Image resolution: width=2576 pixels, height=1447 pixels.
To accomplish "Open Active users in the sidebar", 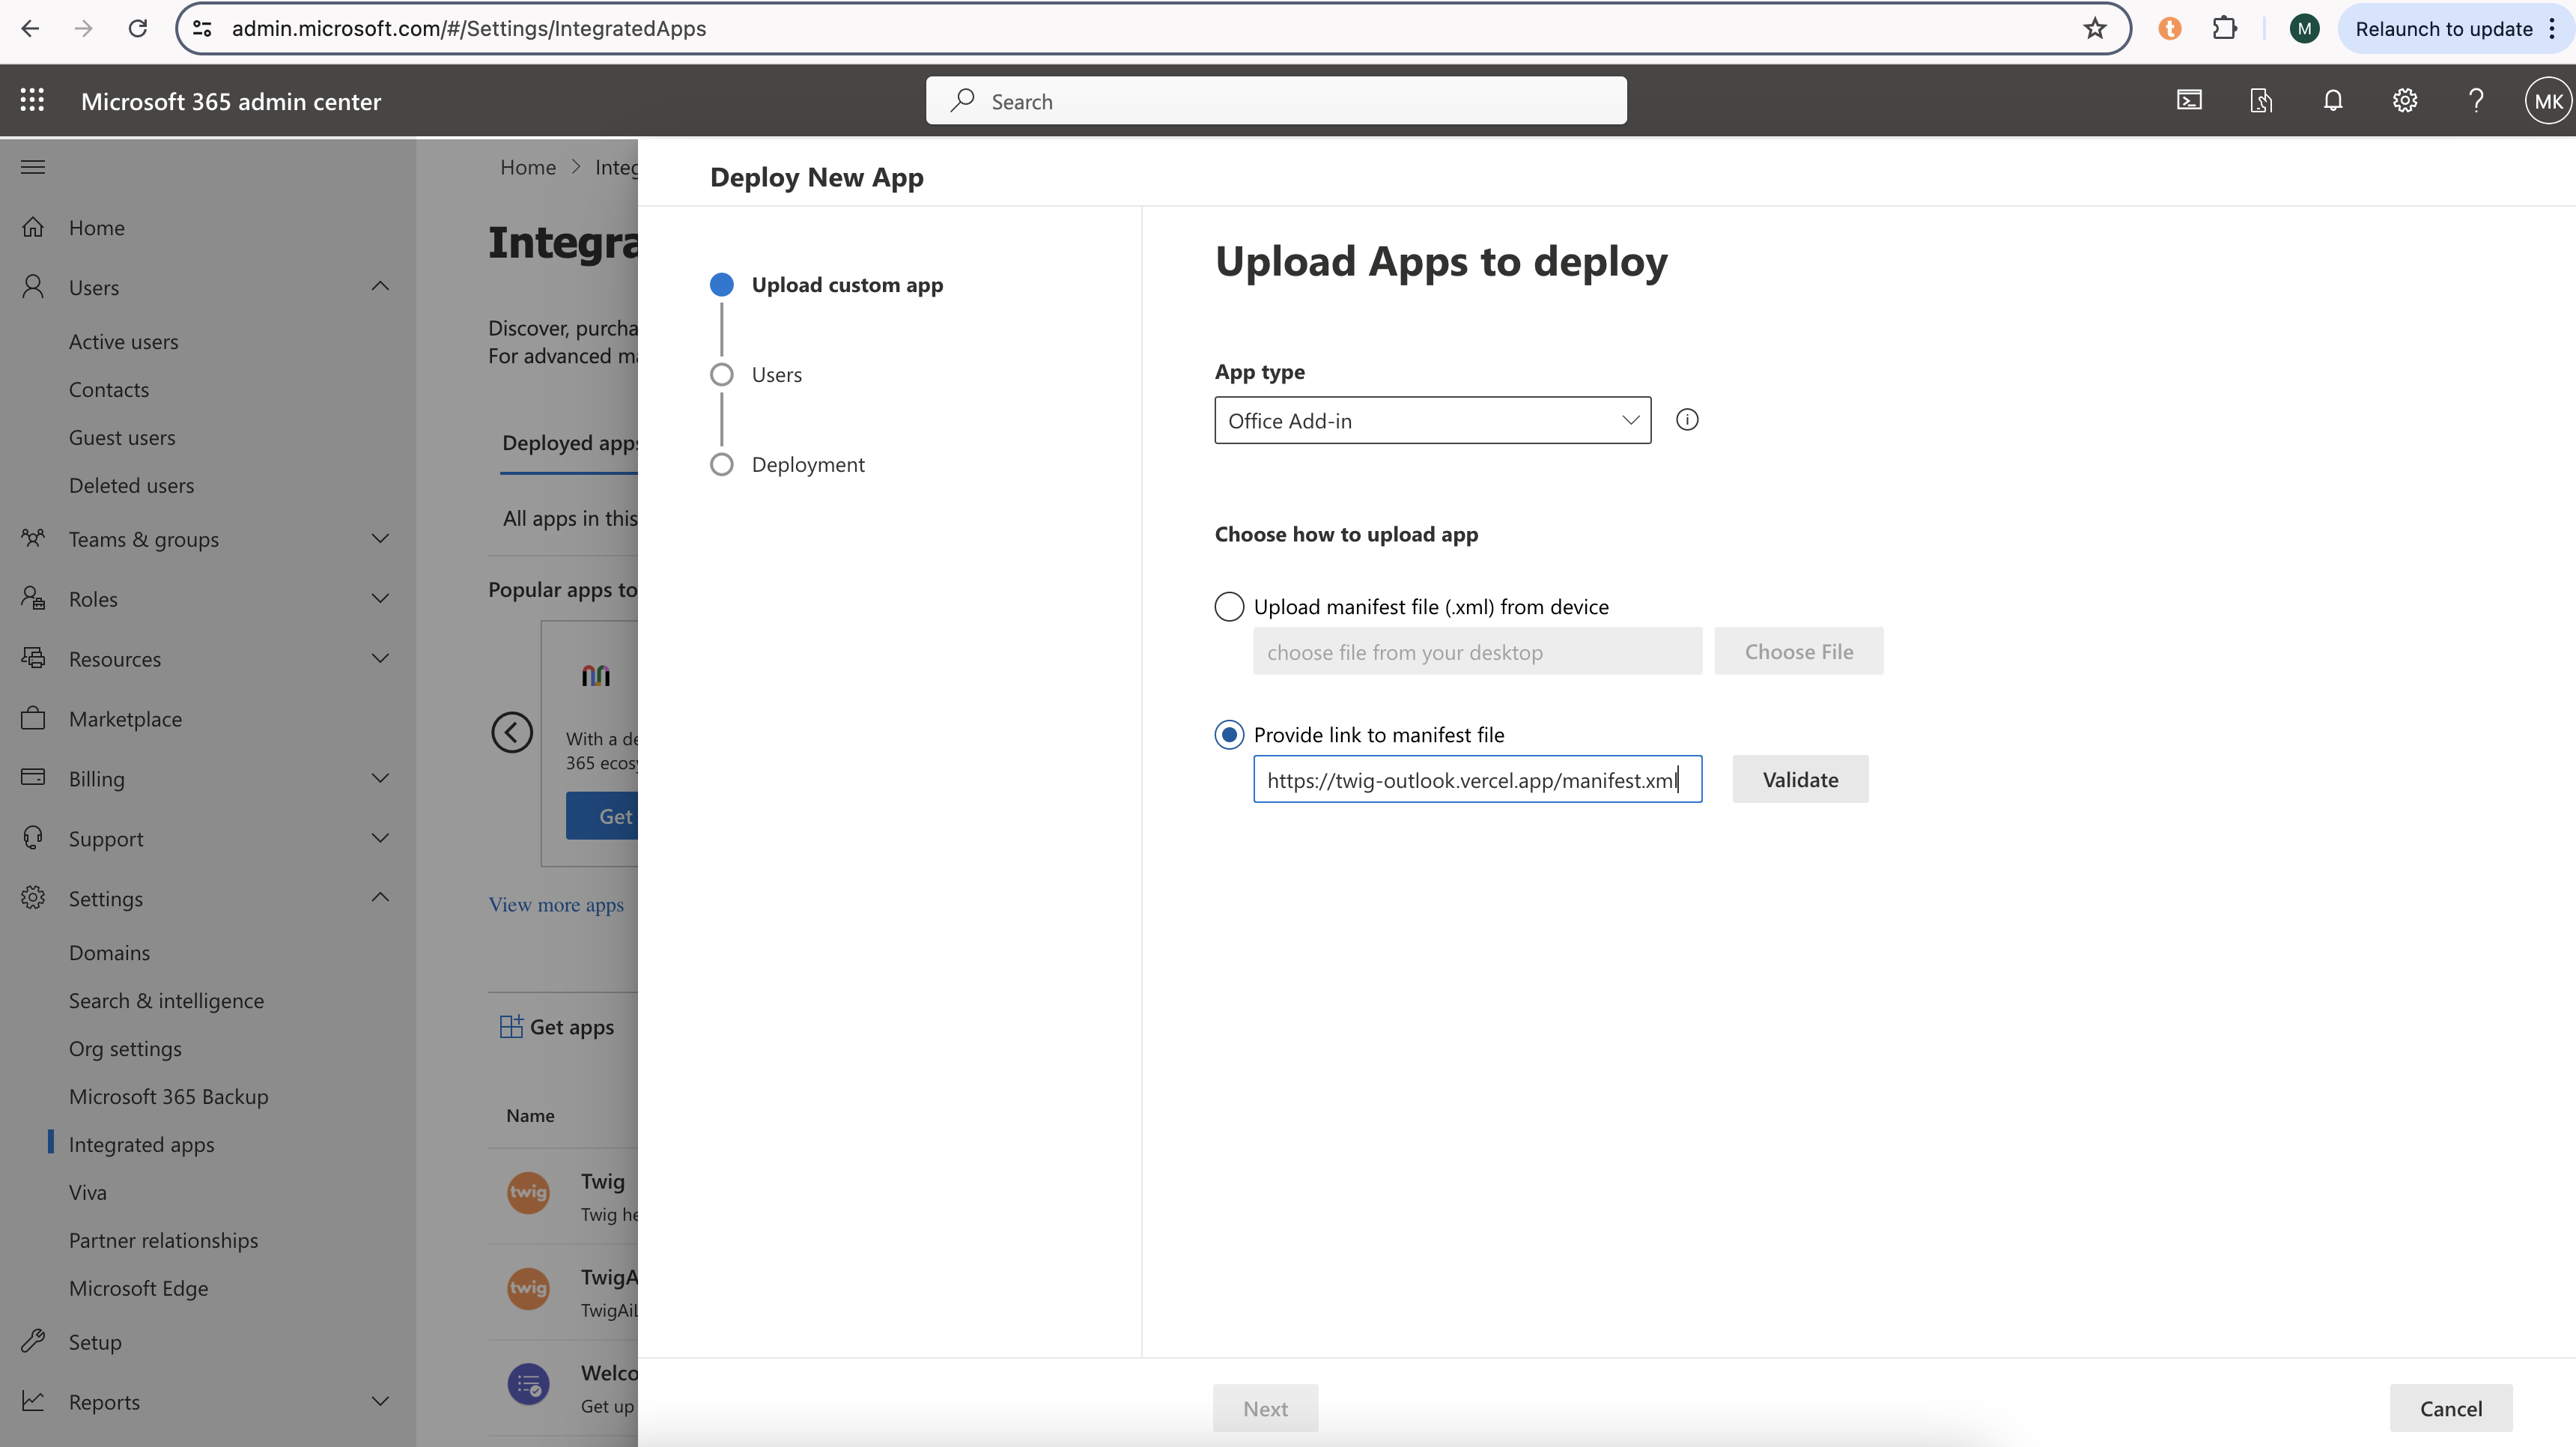I will pos(123,342).
